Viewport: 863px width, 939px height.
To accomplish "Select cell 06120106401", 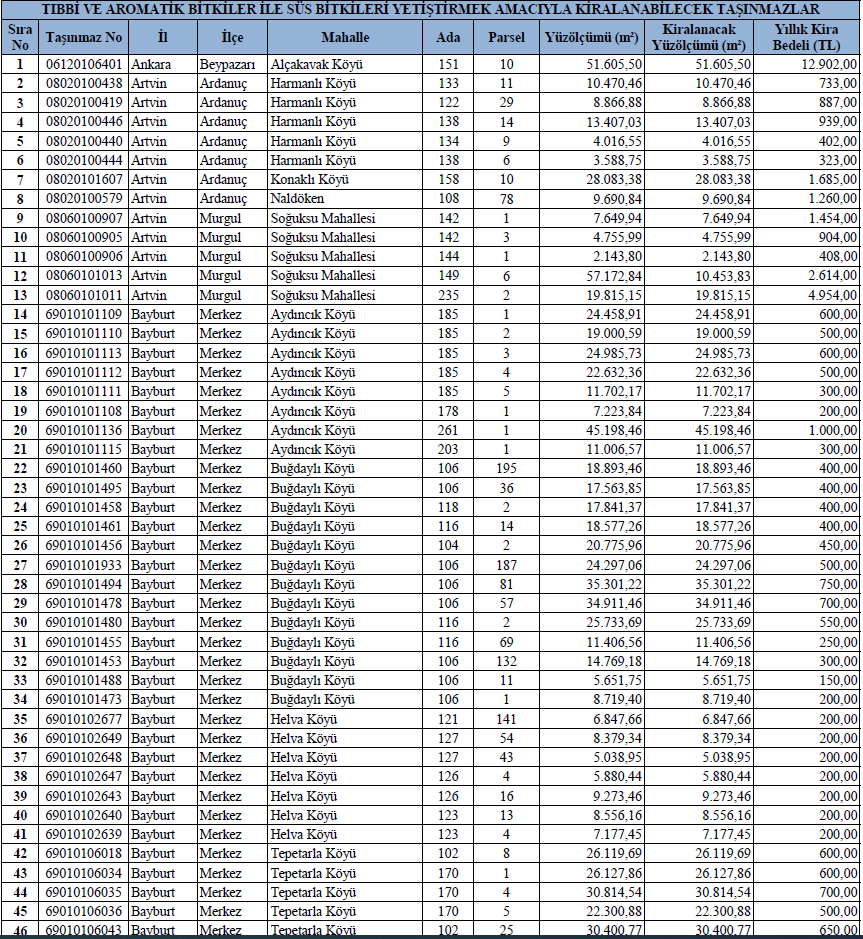I will coord(84,64).
